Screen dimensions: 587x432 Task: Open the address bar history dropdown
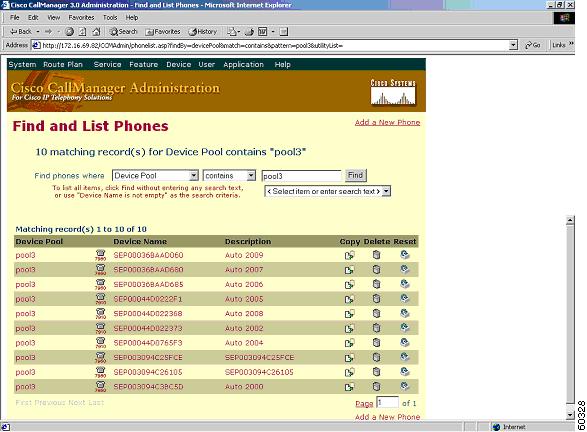point(514,45)
